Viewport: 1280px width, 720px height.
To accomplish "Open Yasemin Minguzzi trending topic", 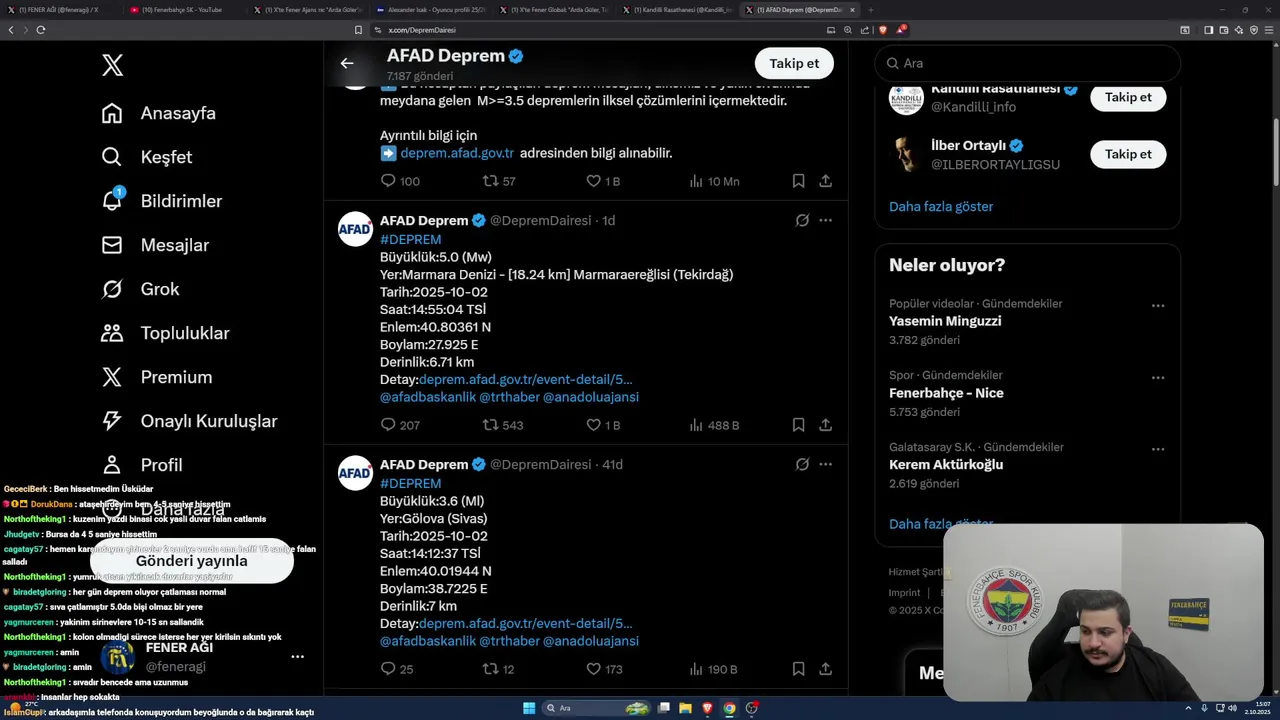I will coord(945,321).
